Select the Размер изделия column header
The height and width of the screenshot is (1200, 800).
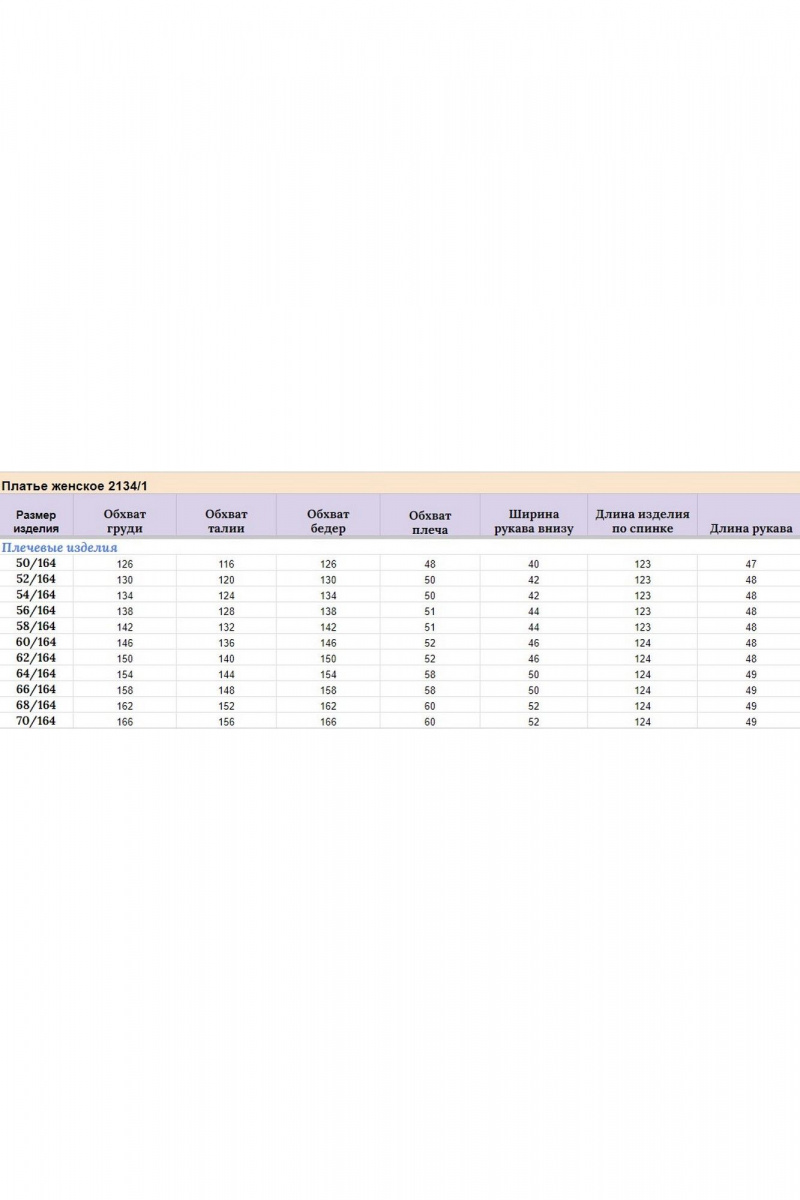(36, 522)
